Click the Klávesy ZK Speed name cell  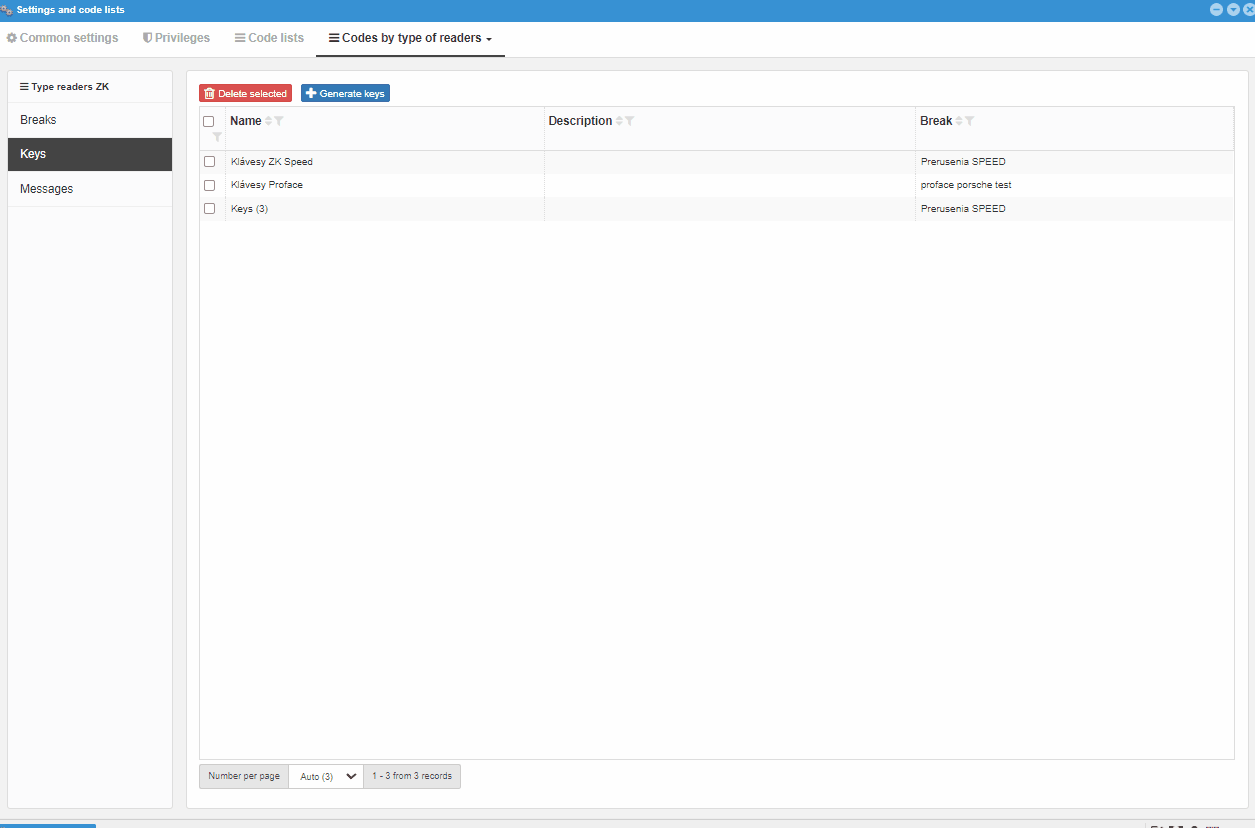(385, 161)
